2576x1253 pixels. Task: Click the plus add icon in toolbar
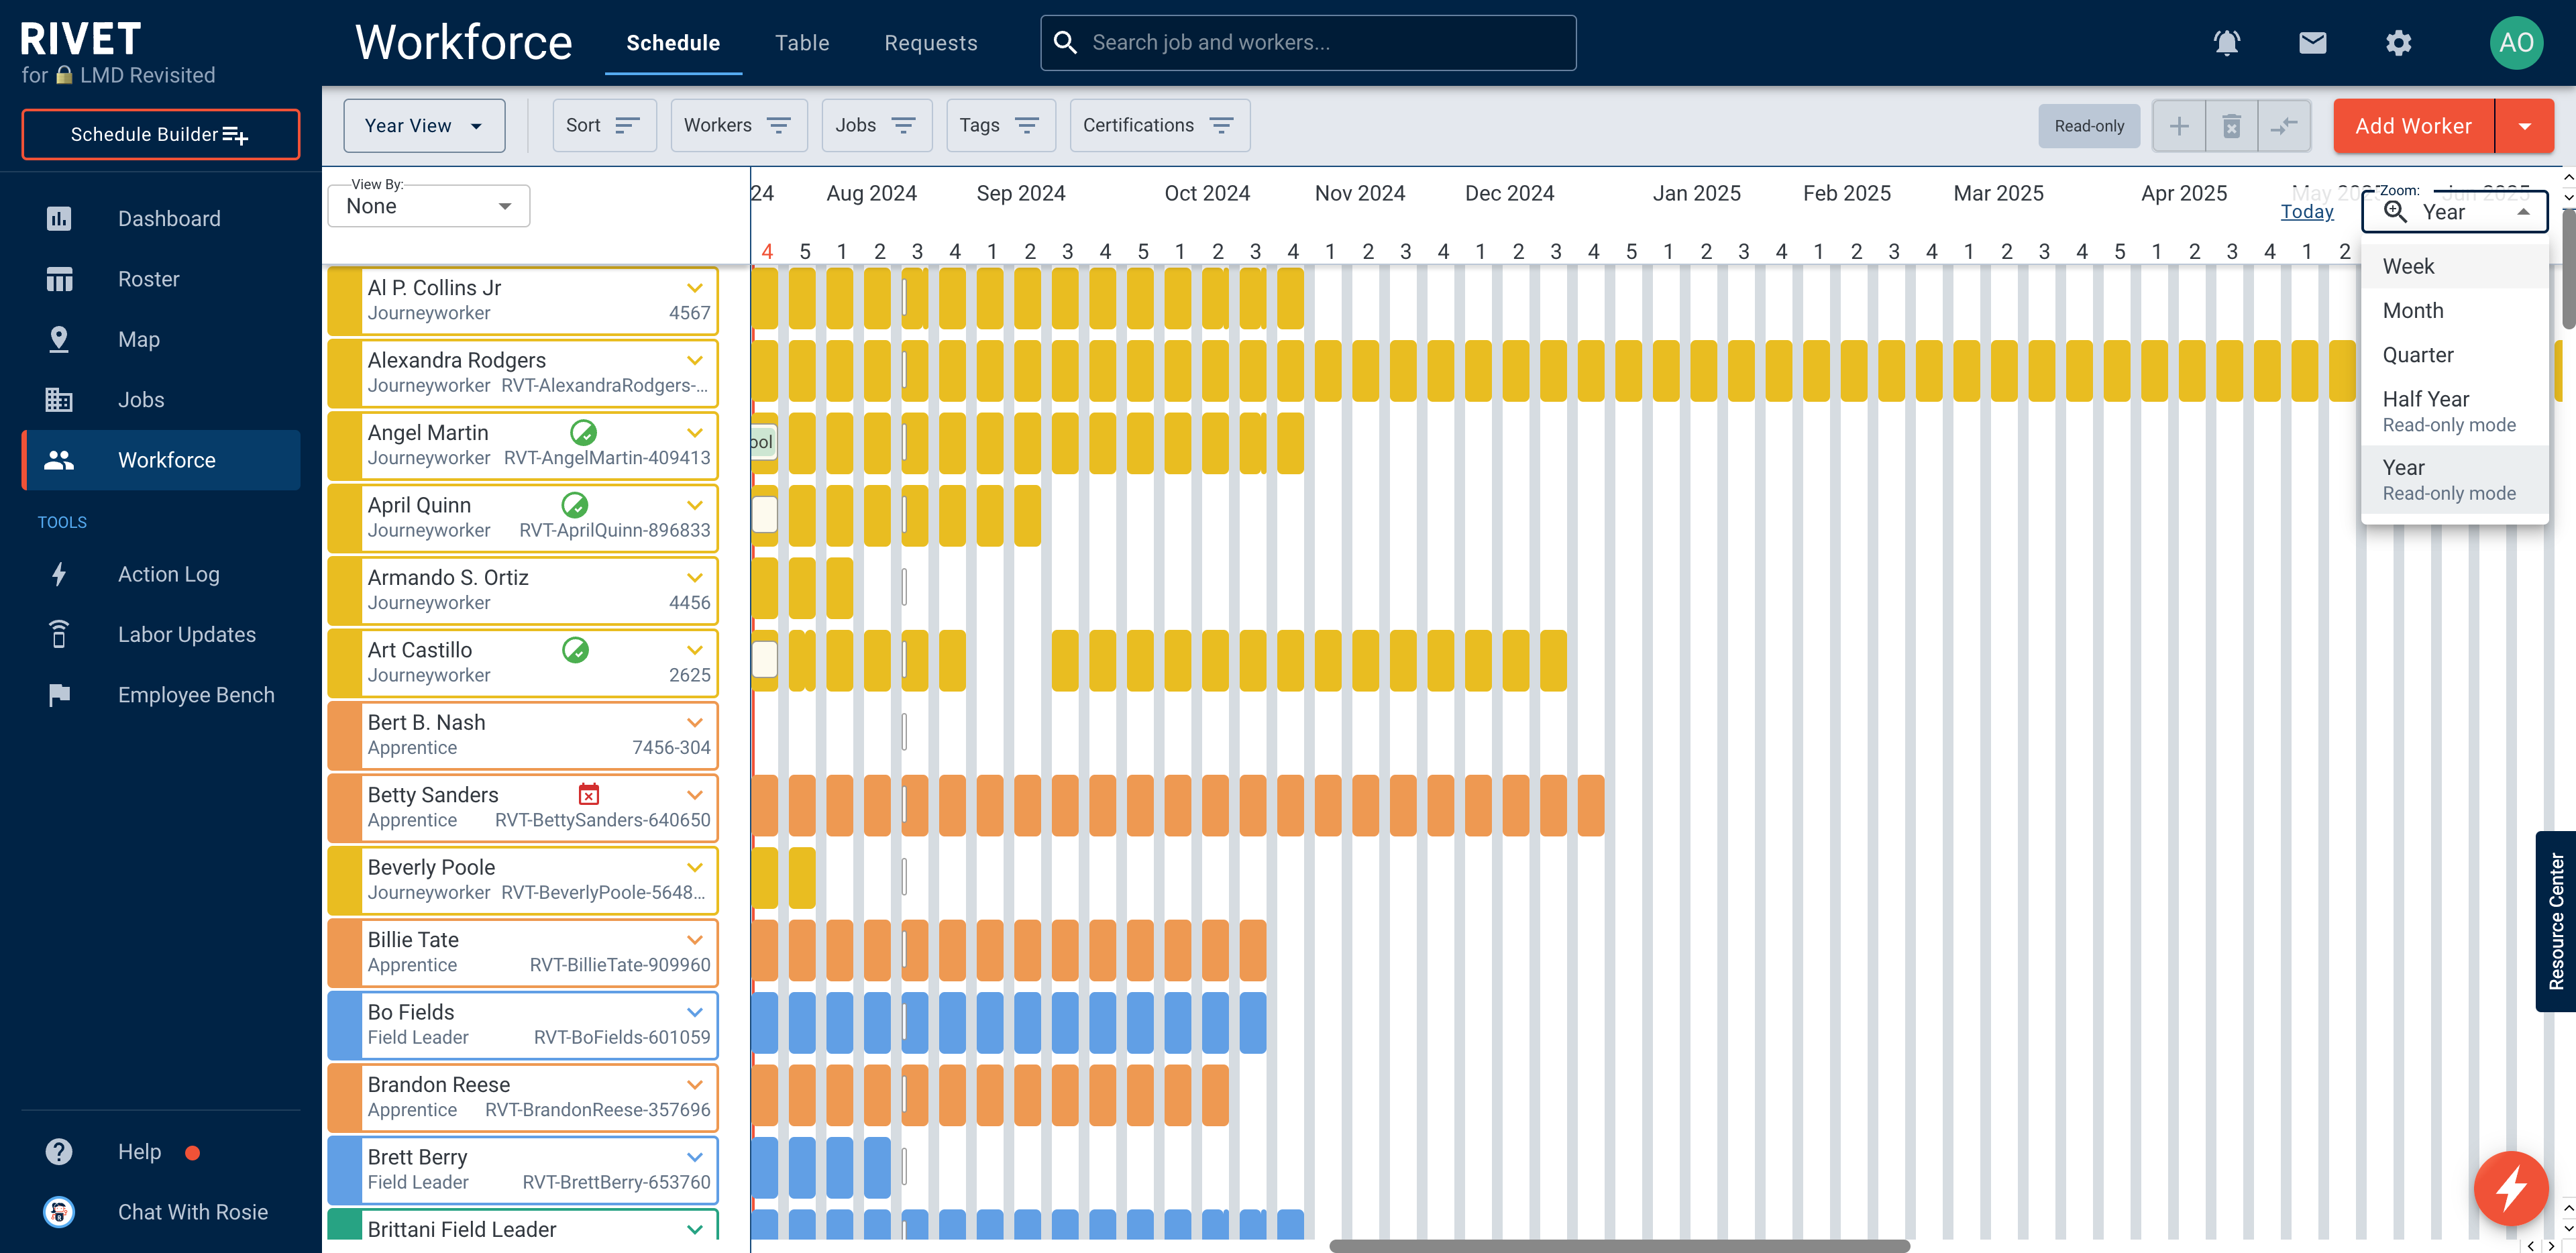pos(2179,126)
